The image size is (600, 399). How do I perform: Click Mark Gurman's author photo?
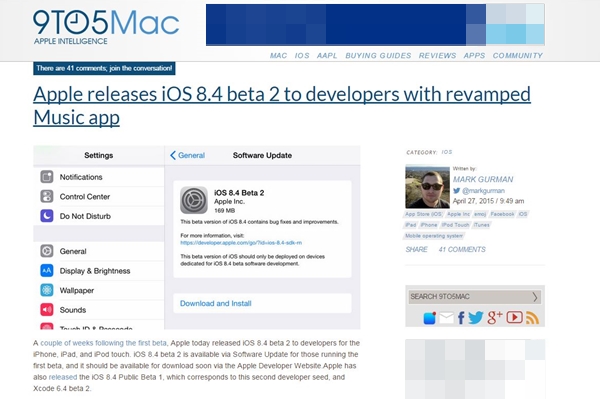[x=427, y=187]
